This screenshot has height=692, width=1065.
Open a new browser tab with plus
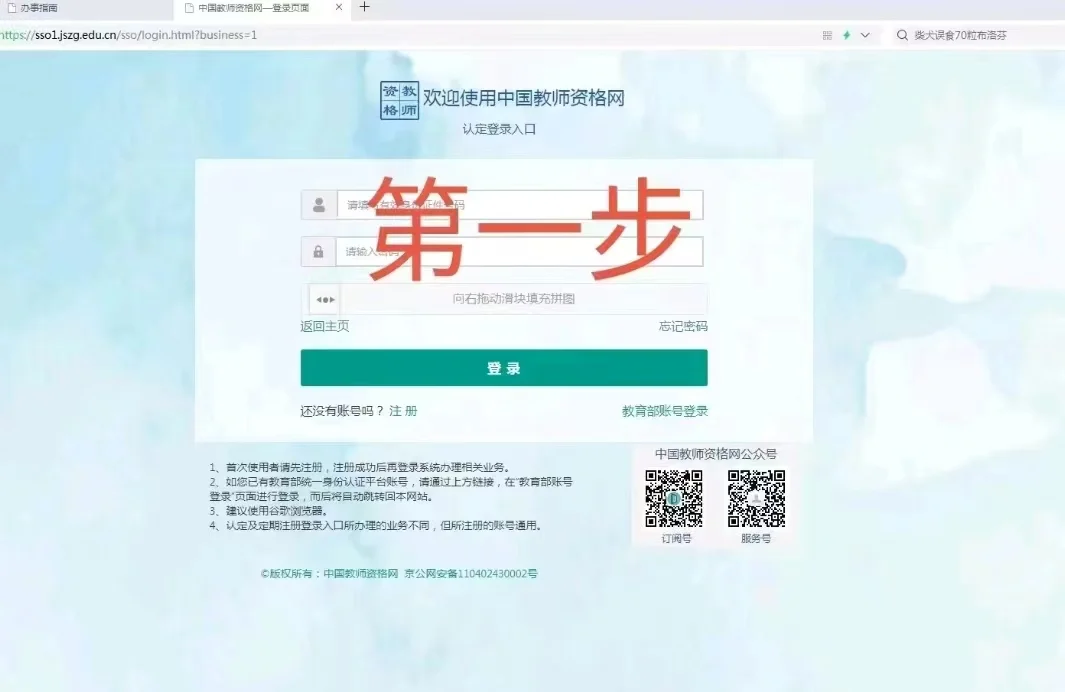click(365, 7)
